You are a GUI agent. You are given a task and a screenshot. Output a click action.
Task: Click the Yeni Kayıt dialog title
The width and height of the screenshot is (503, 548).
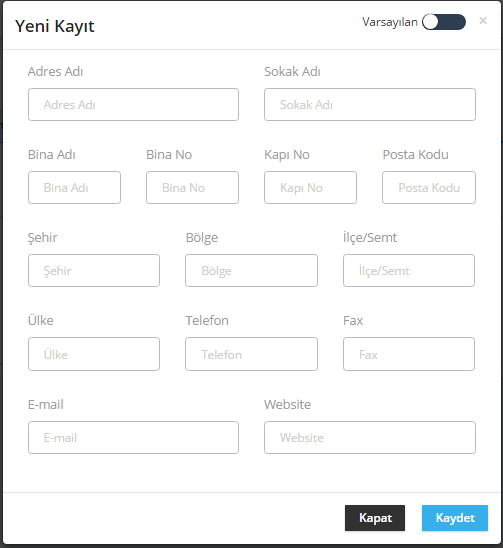[55, 26]
